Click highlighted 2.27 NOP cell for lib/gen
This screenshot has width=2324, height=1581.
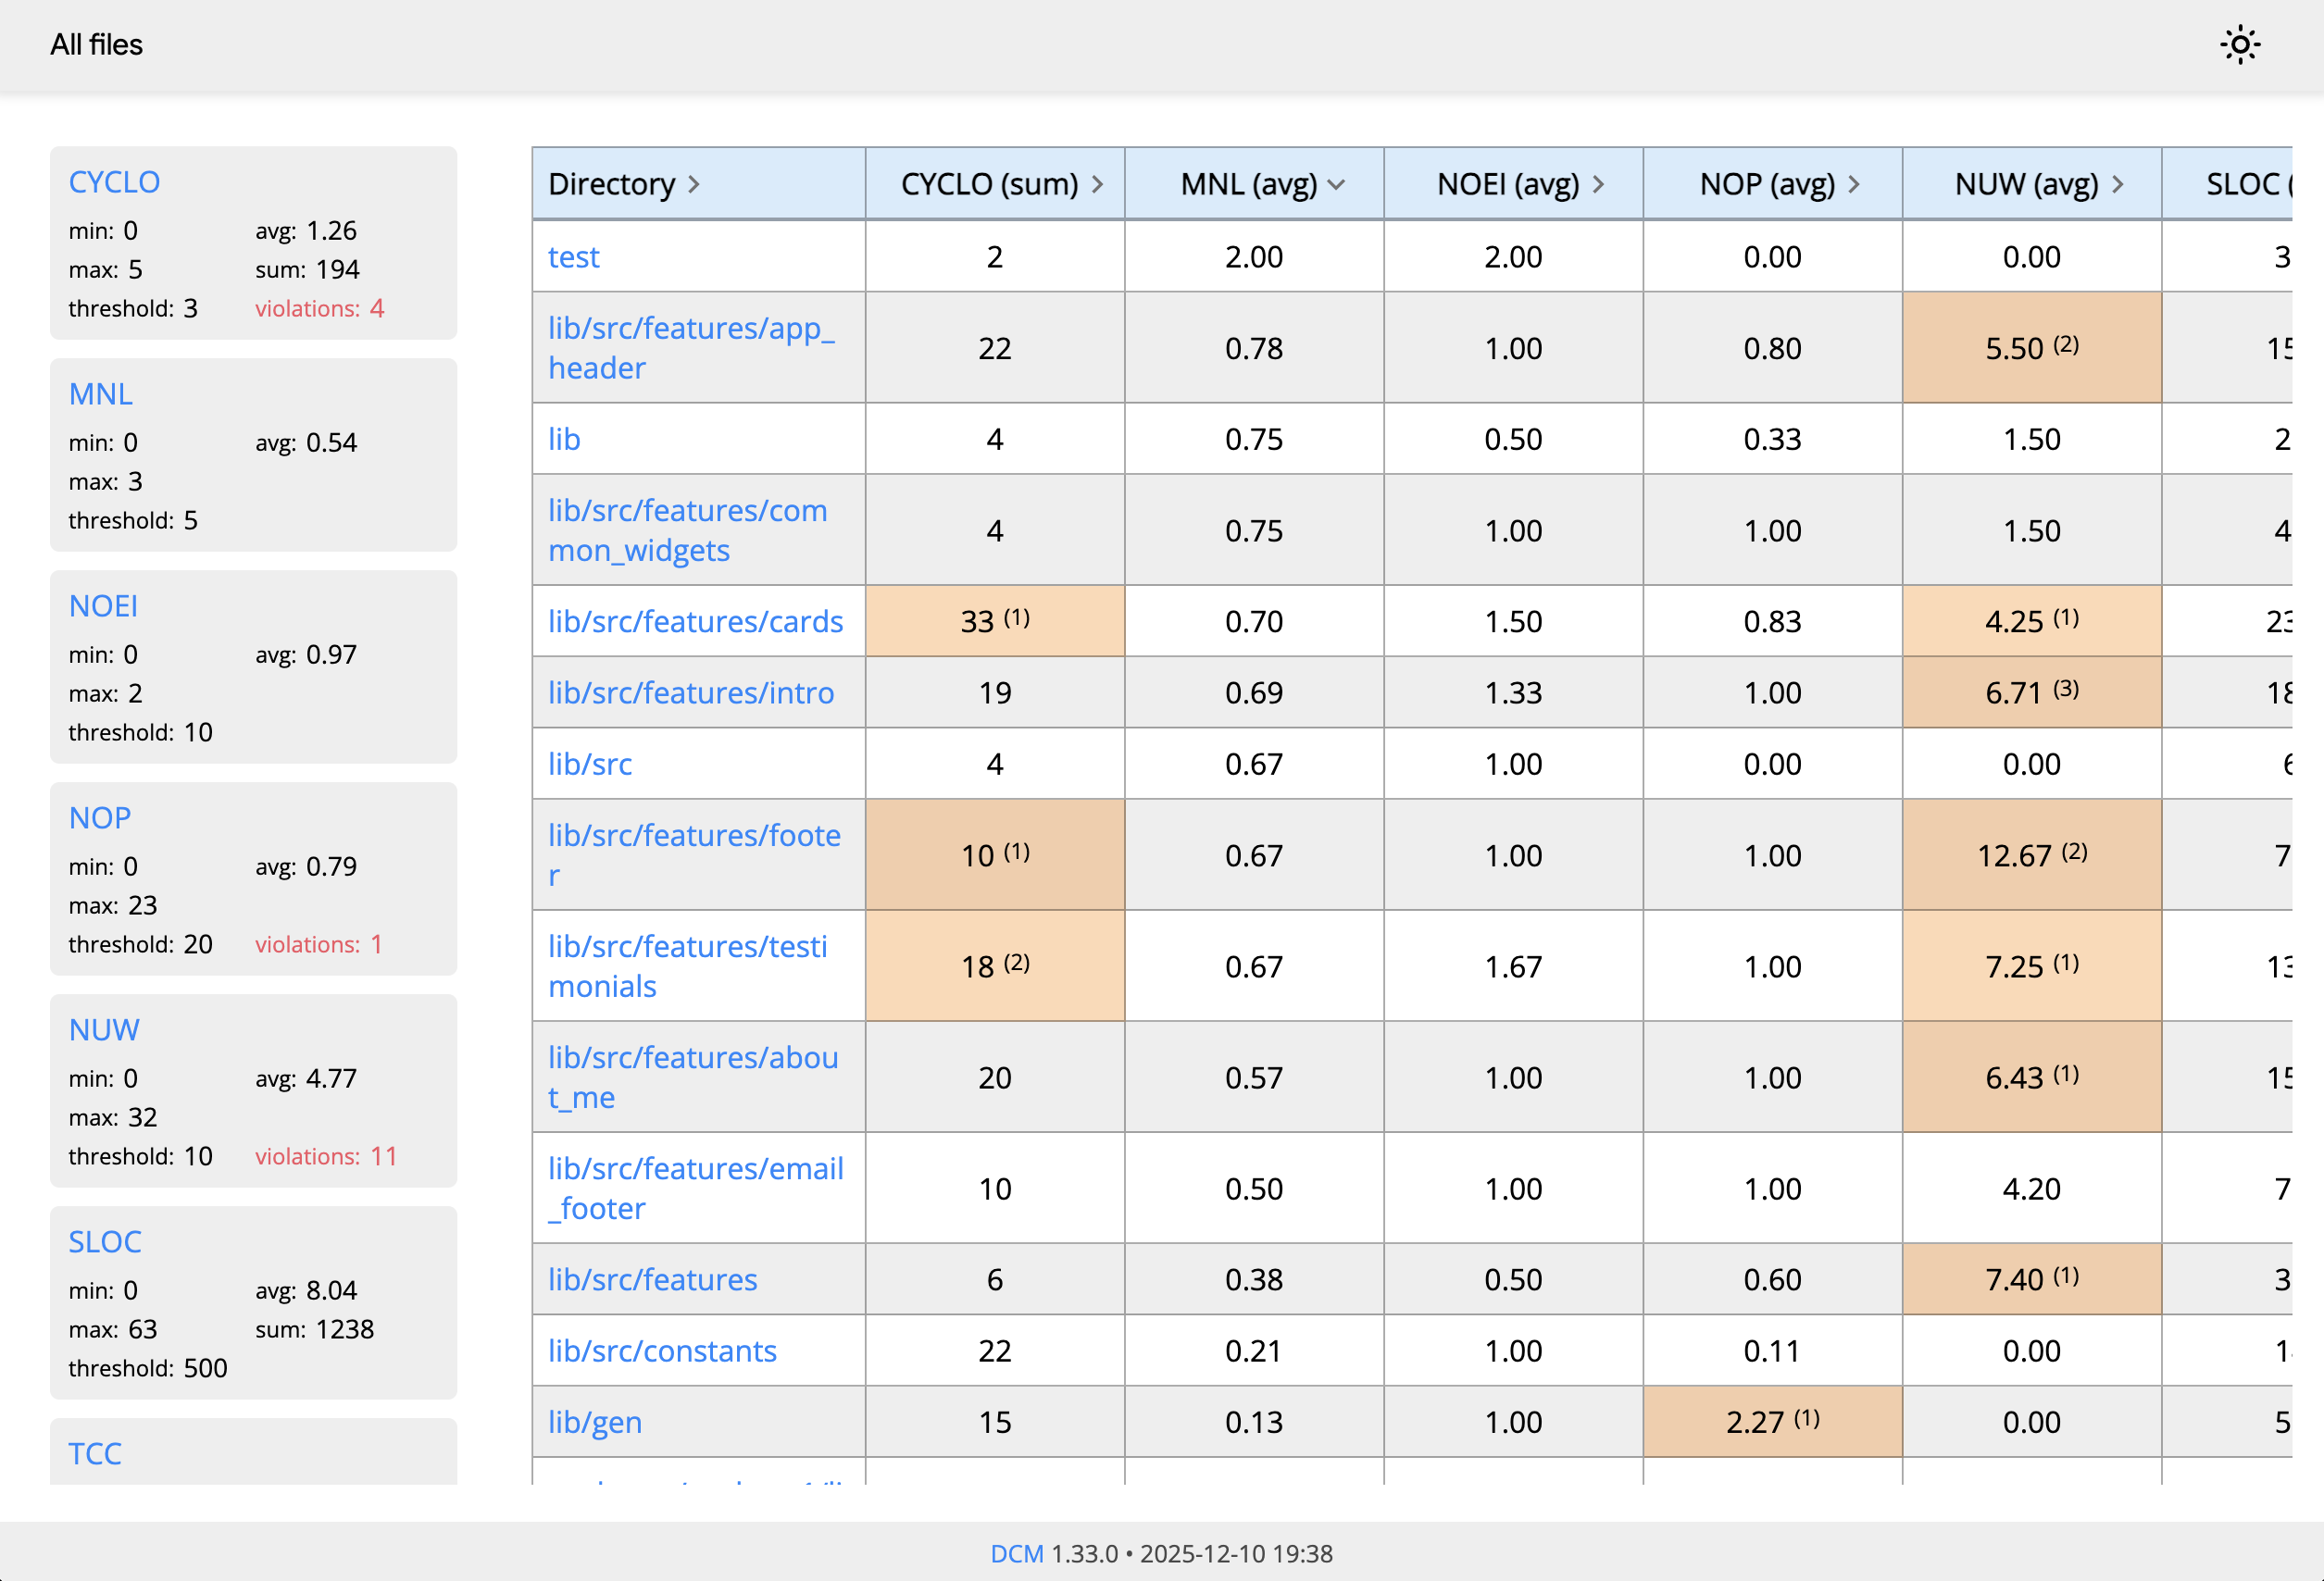(x=1772, y=1421)
